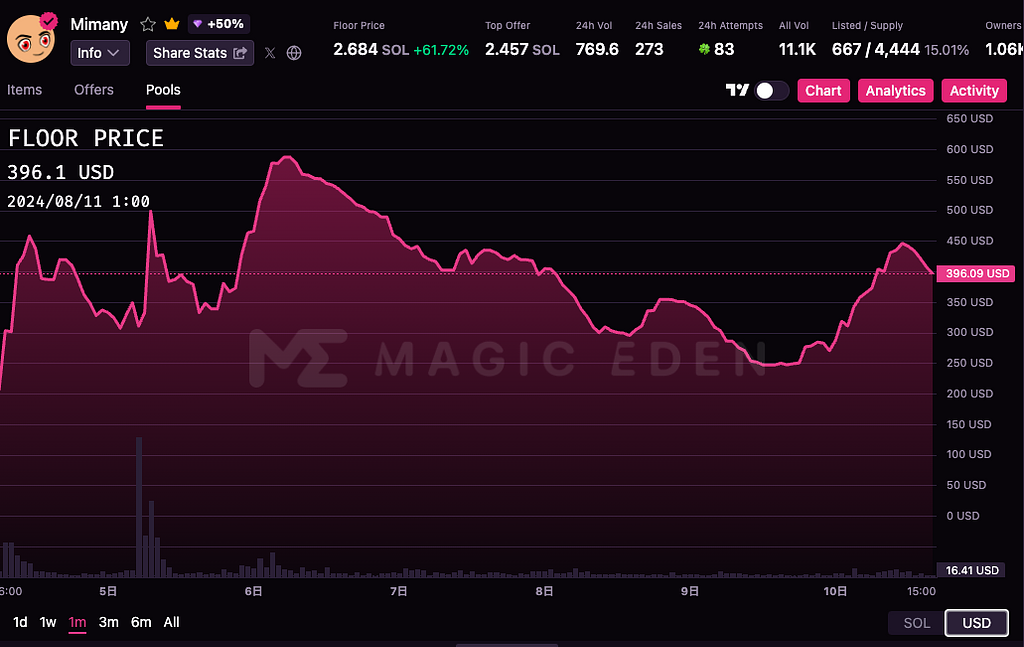1024x647 pixels.
Task: Switch price currency to SOL
Action: 916,623
